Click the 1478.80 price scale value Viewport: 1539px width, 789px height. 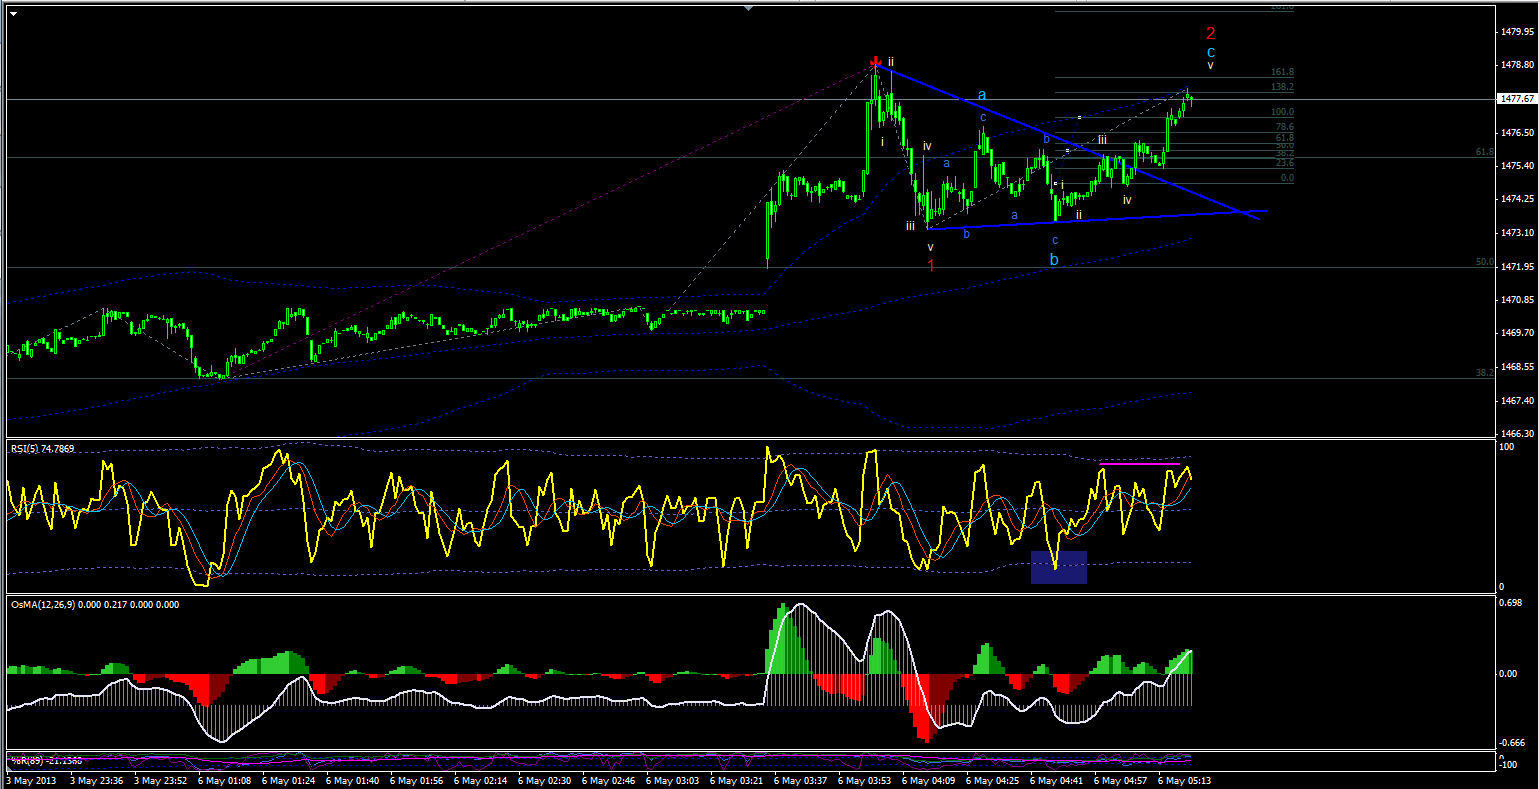click(x=1516, y=65)
